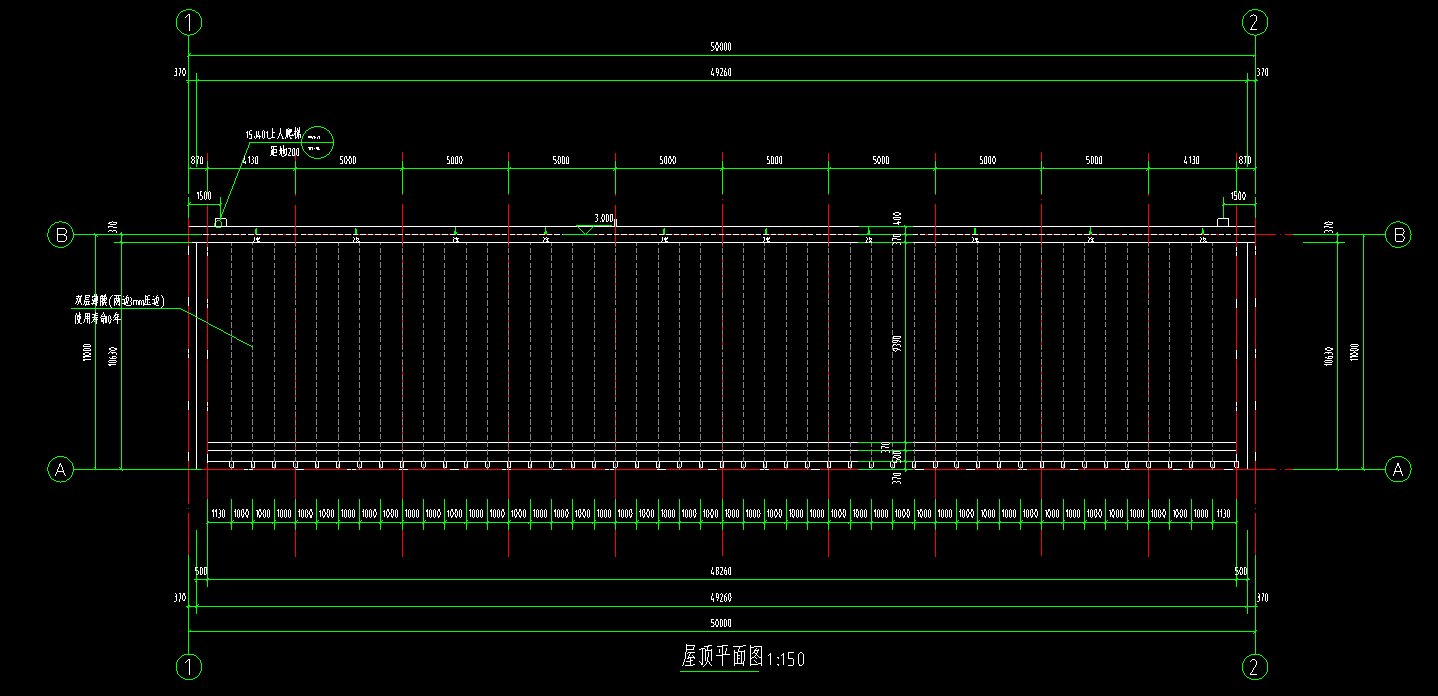Click the top-right axis bubble 2
Screen dimensions: 1438x696
click(x=1256, y=22)
